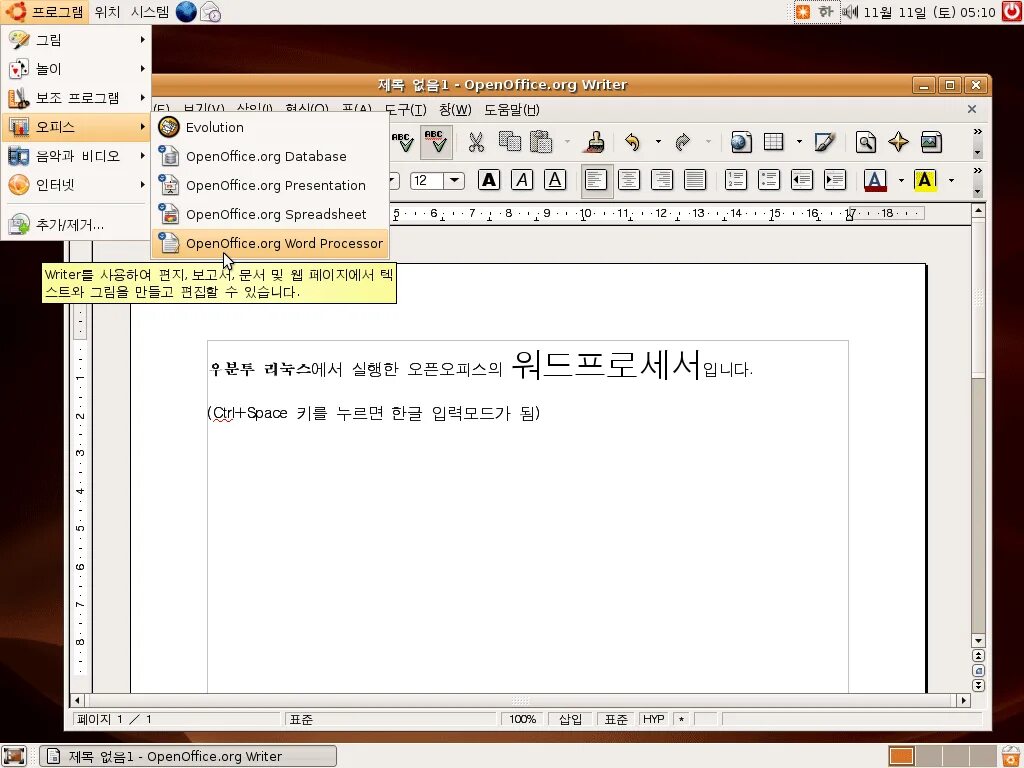Screen dimensions: 1024x768
Task: Launch OpenOffice.org Presentation
Action: click(x=270, y=185)
